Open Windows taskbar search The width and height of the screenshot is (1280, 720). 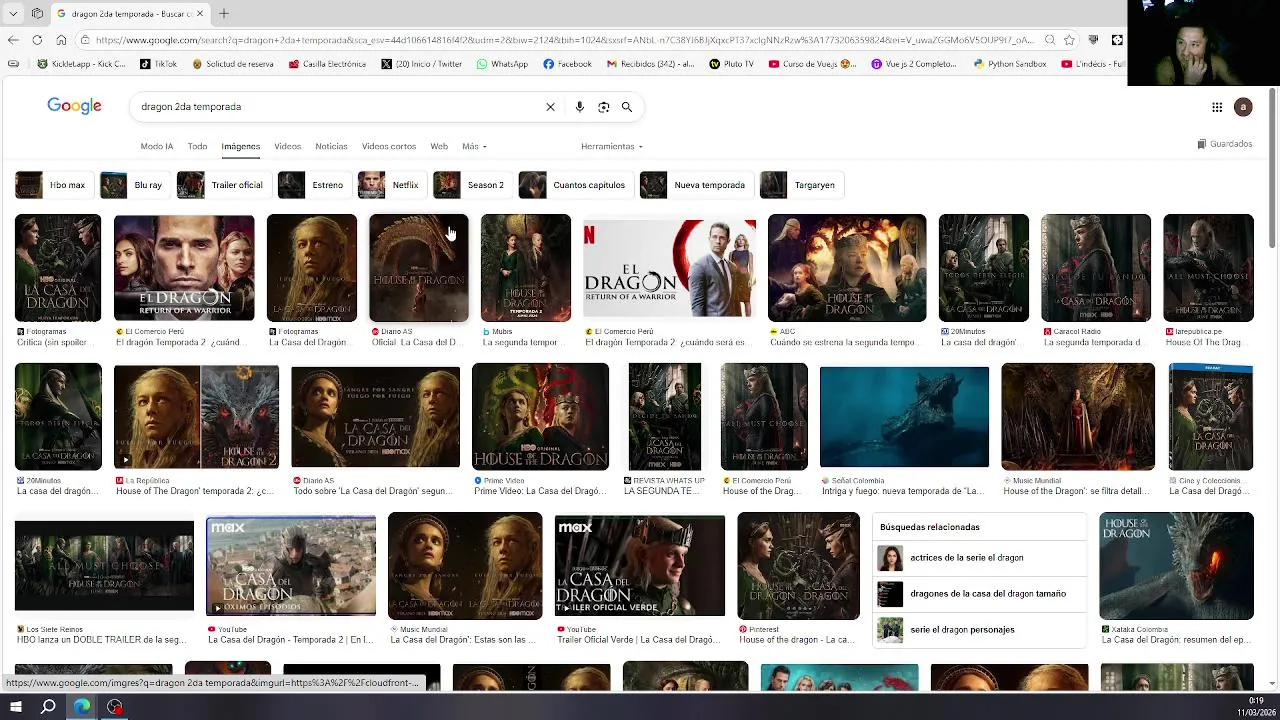tap(48, 707)
